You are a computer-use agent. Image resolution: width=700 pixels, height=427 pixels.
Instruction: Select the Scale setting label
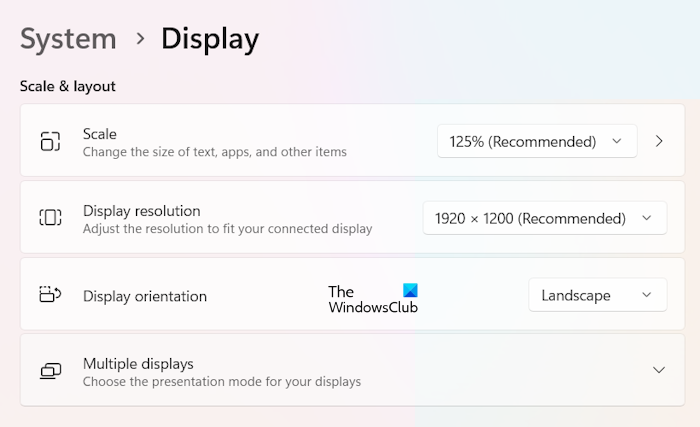(x=100, y=134)
